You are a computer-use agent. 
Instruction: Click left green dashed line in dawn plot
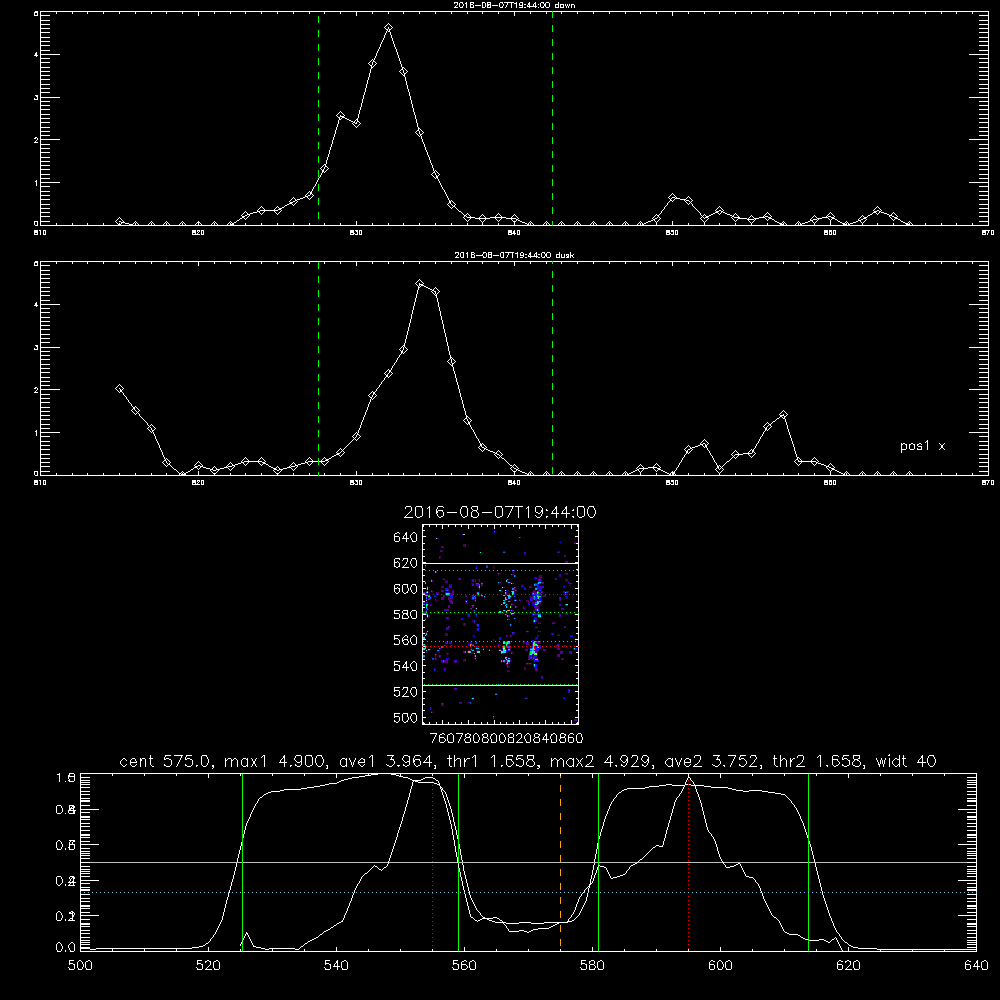tap(318, 118)
